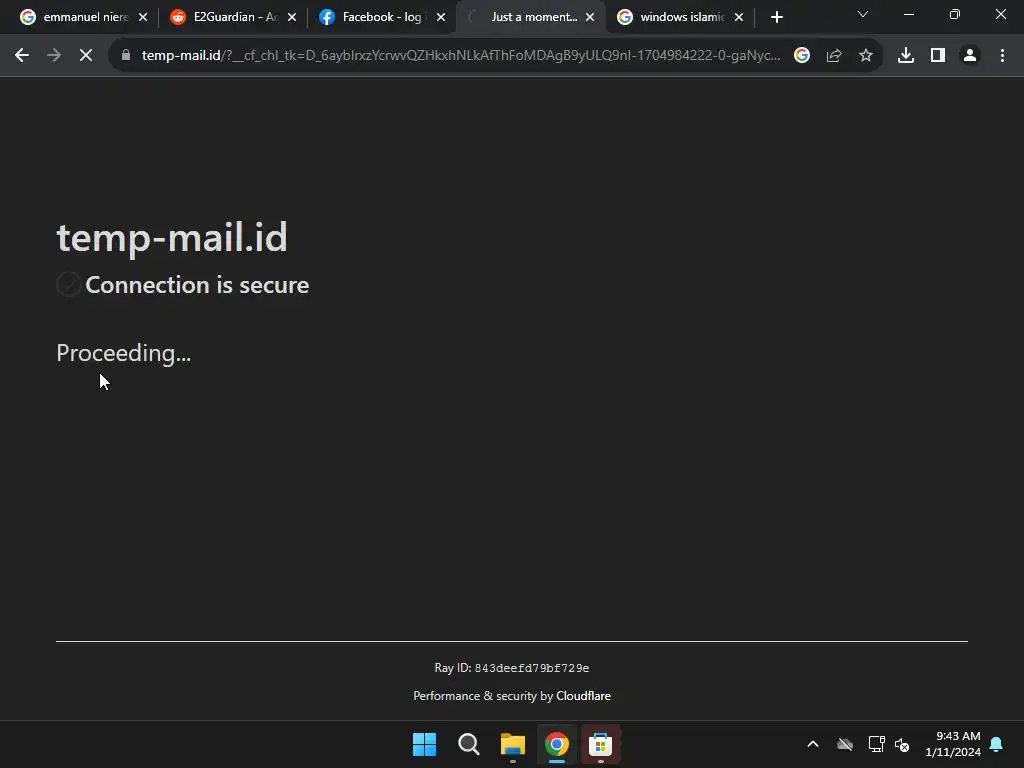Bookmark this tab with star icon
1024x768 pixels.
(x=866, y=56)
